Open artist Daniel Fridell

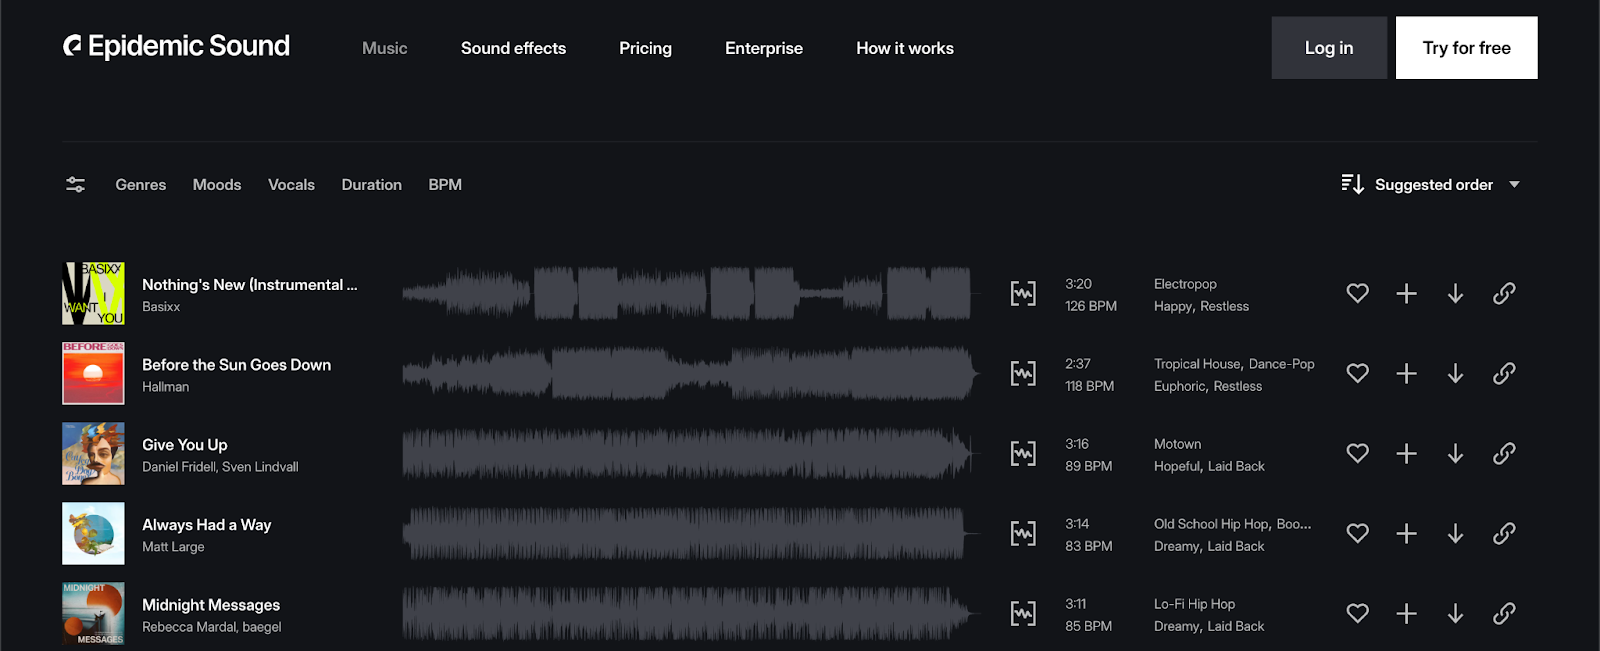pyautogui.click(x=179, y=467)
